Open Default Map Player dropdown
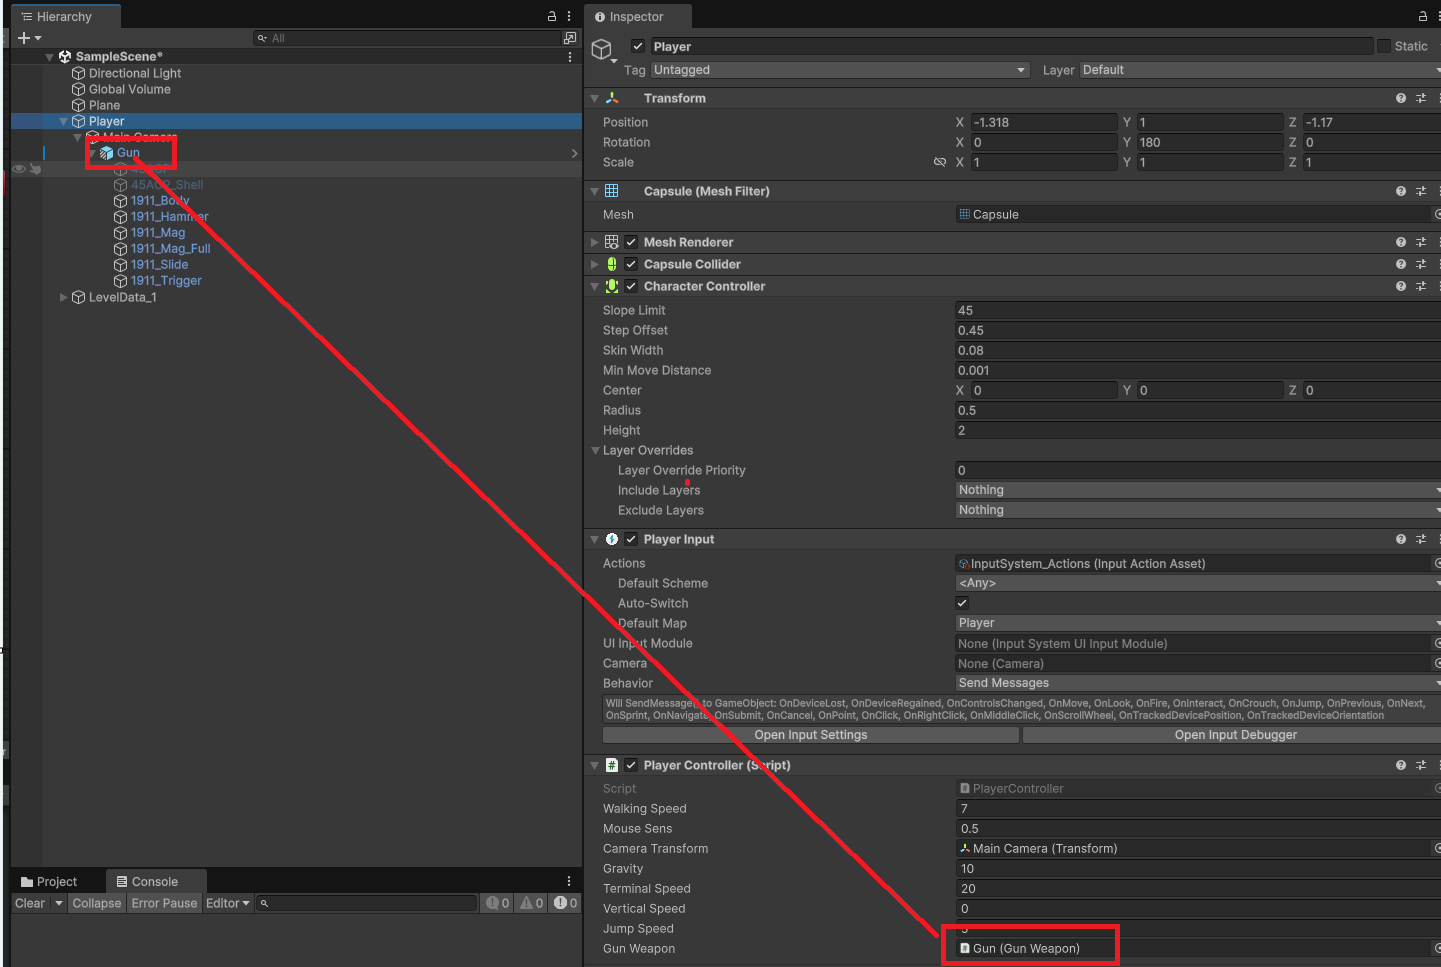This screenshot has height=967, width=1441. [1198, 623]
